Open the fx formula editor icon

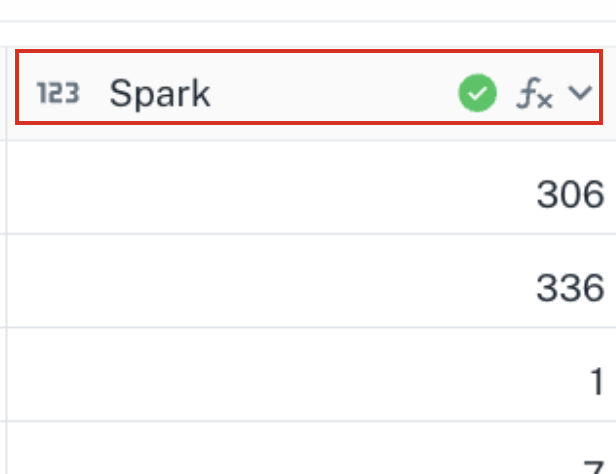point(534,93)
